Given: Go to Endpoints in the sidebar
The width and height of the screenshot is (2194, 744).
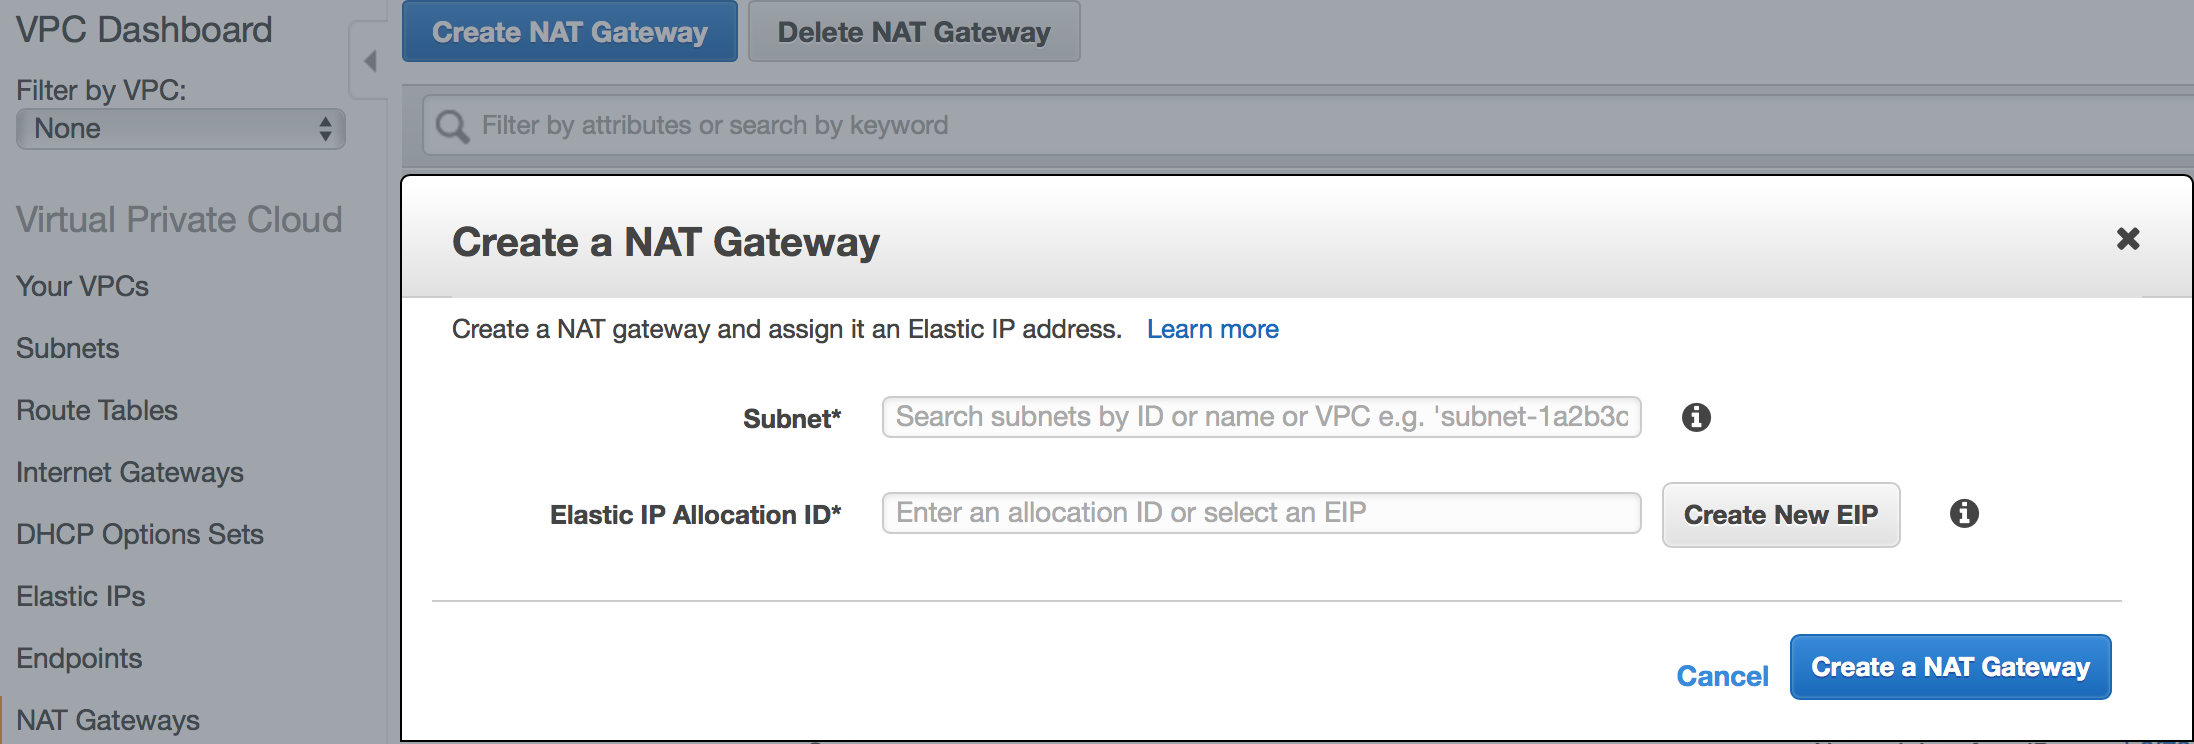Looking at the screenshot, I should pos(78,658).
